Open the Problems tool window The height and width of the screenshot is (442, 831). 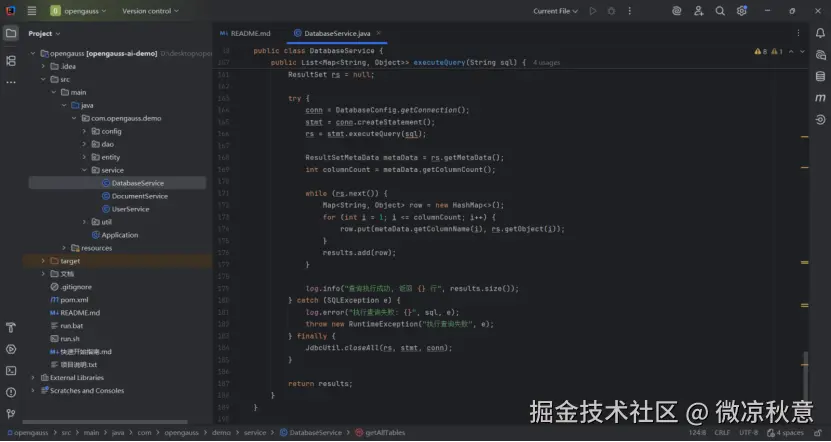click(x=11, y=392)
